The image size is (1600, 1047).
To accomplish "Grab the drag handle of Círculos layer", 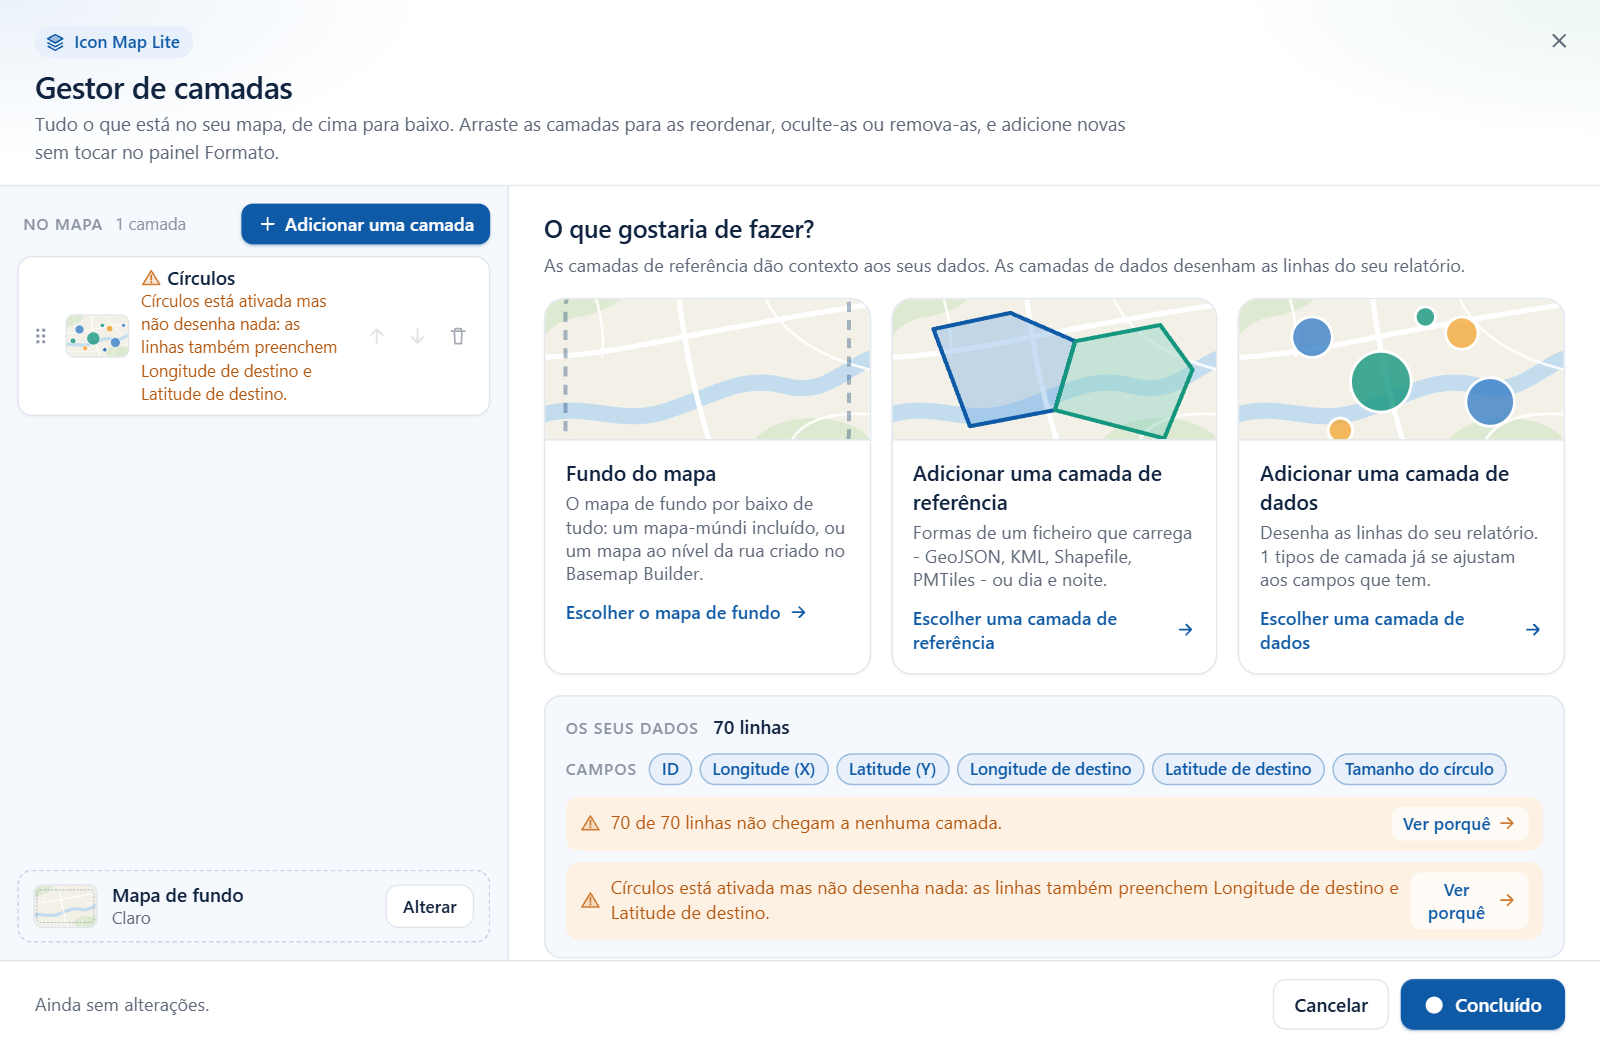I will [41, 336].
